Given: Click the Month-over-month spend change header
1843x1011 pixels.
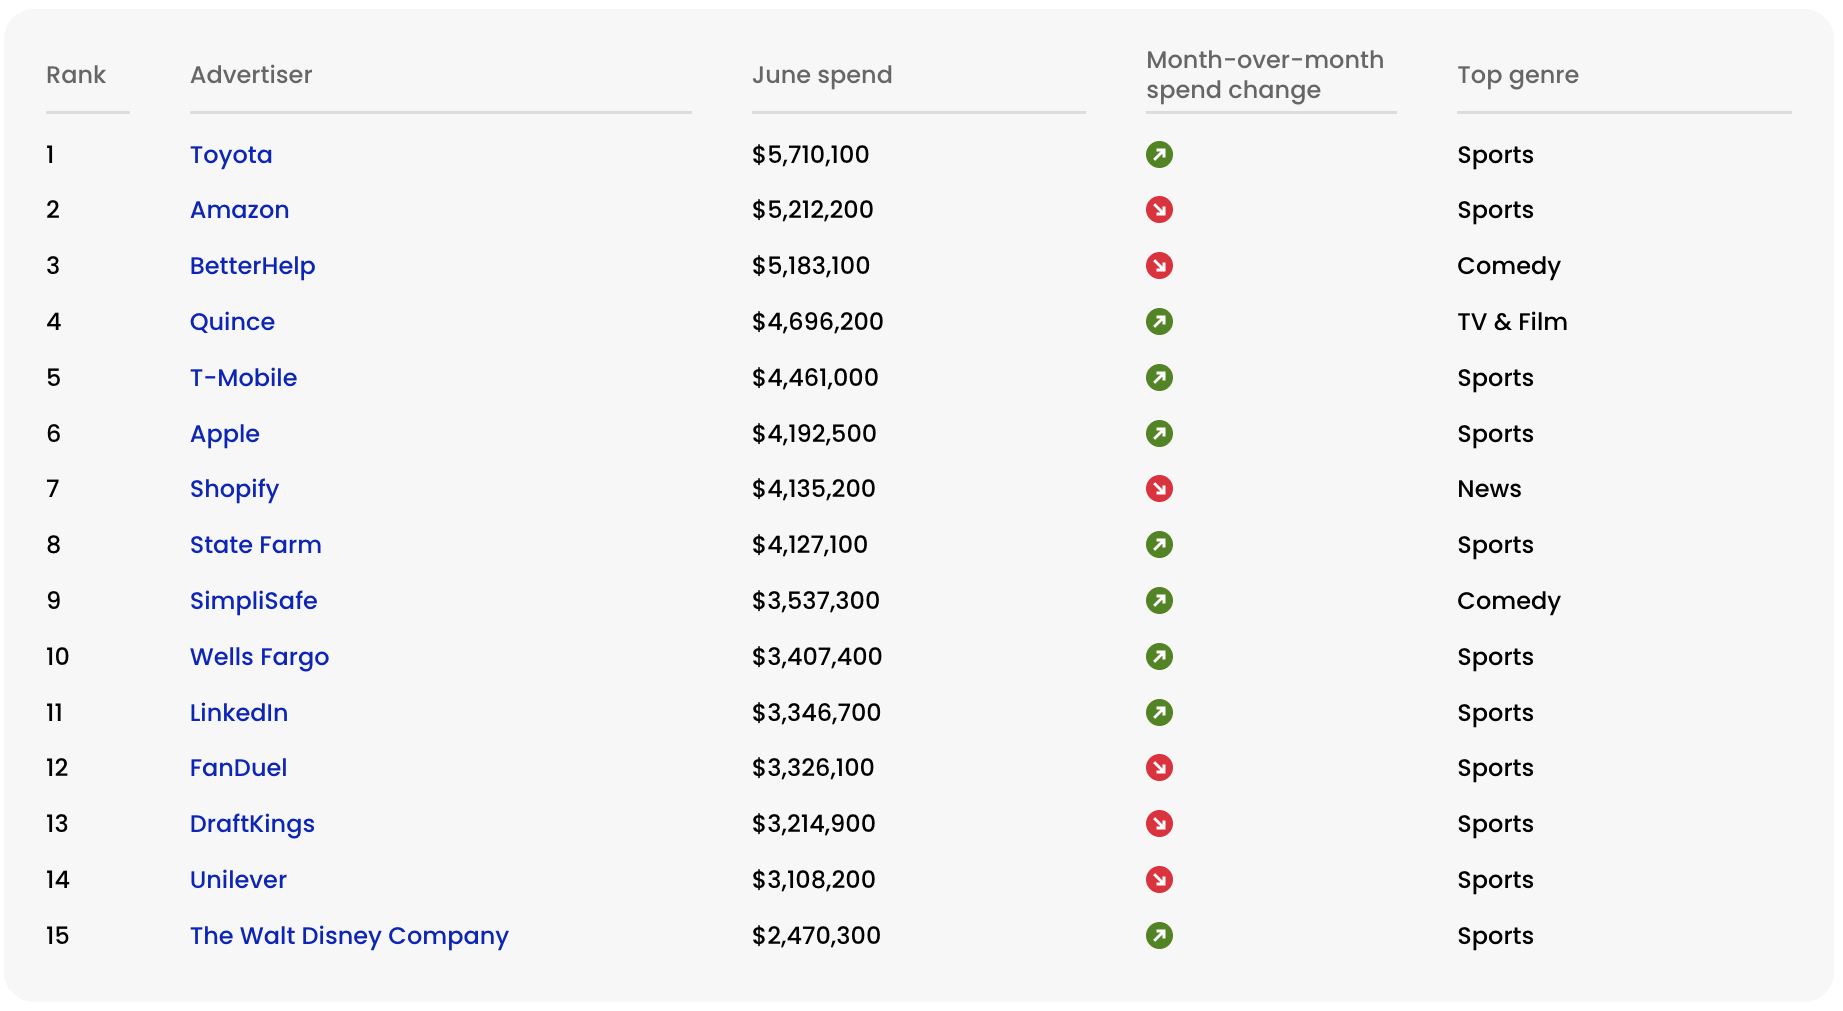Looking at the screenshot, I should pyautogui.click(x=1265, y=75).
